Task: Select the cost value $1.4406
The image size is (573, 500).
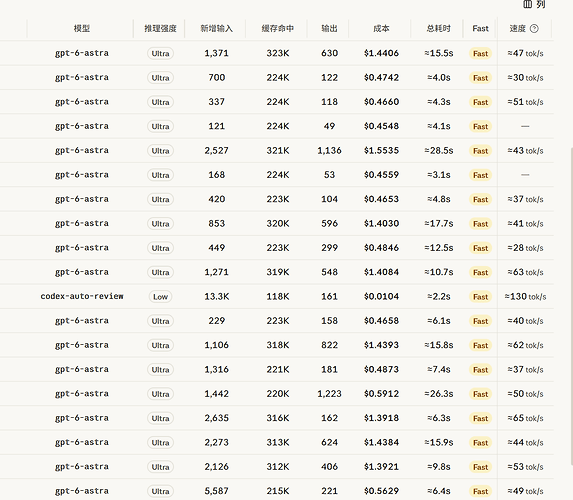Action: pyautogui.click(x=381, y=53)
